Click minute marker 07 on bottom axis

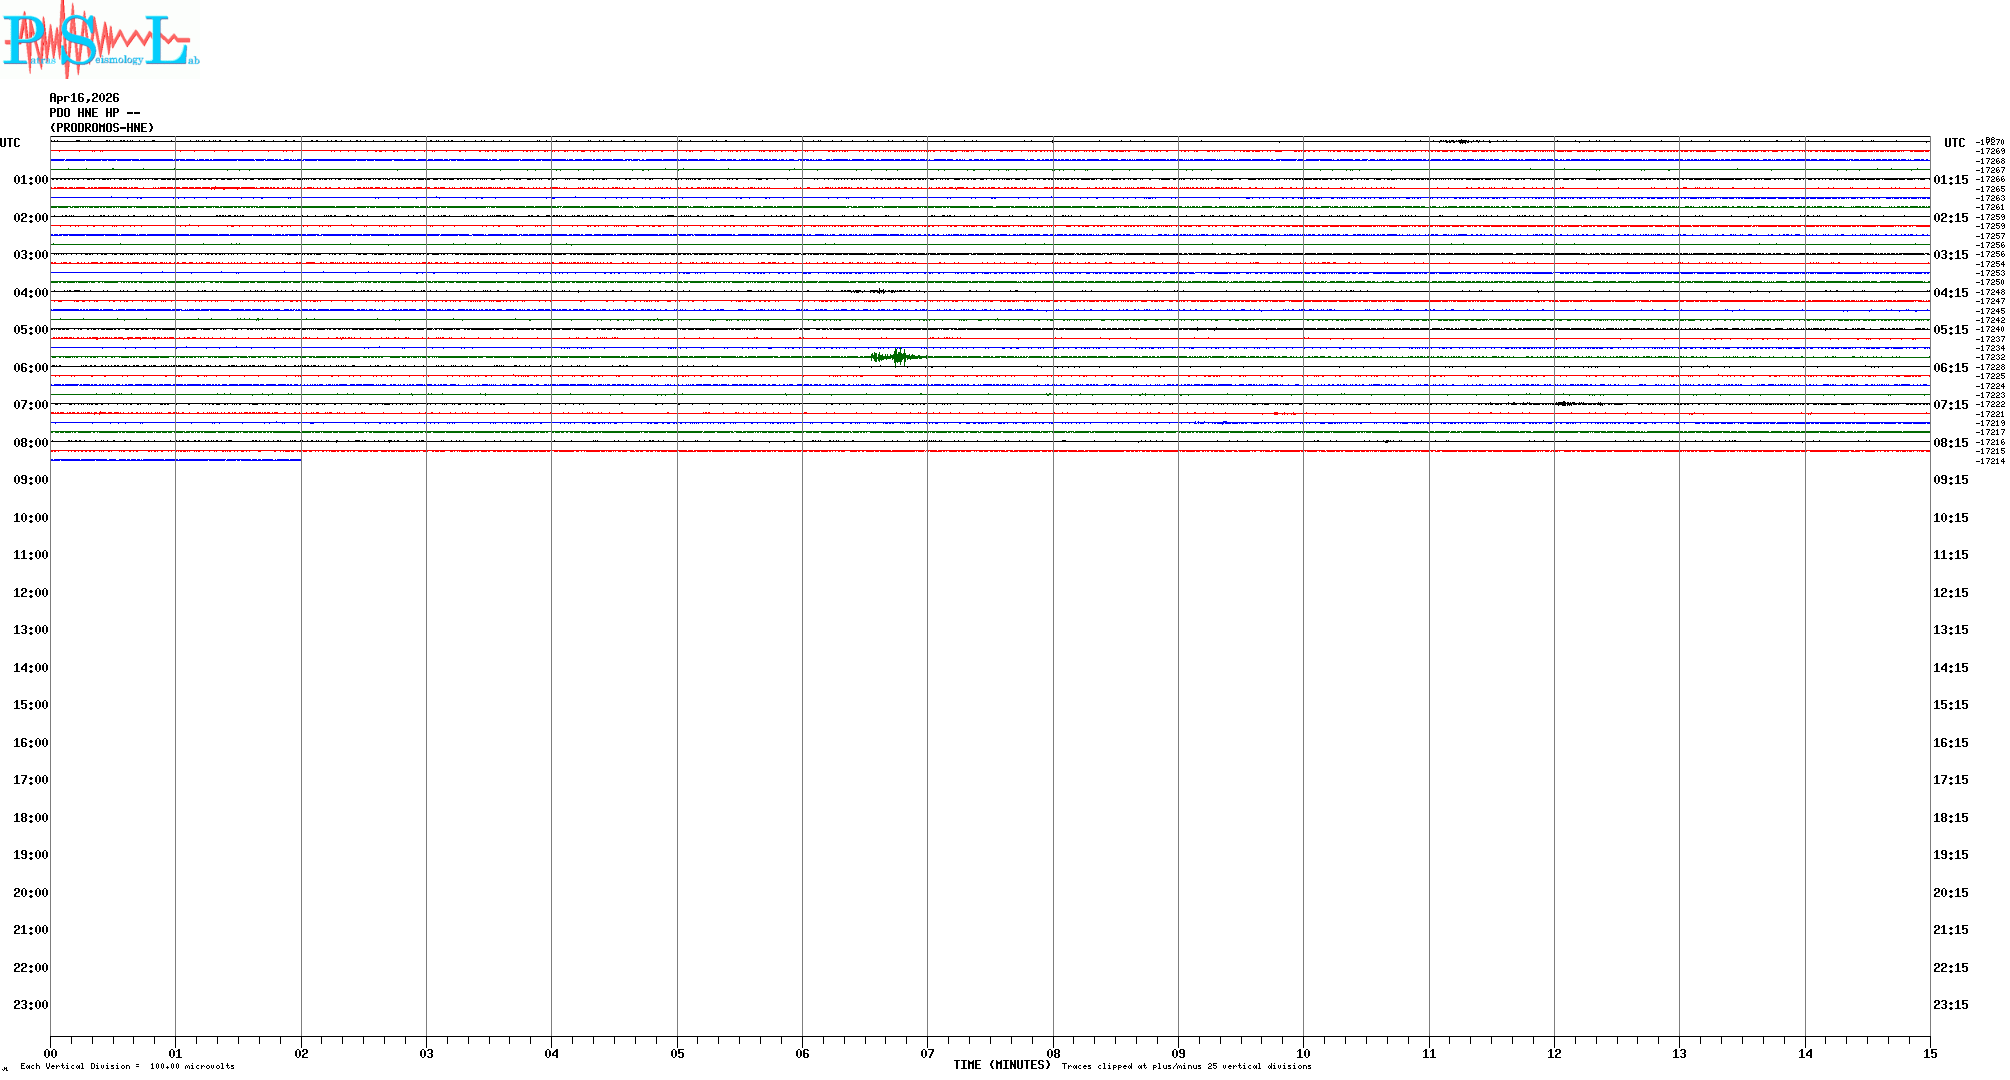tap(927, 1053)
